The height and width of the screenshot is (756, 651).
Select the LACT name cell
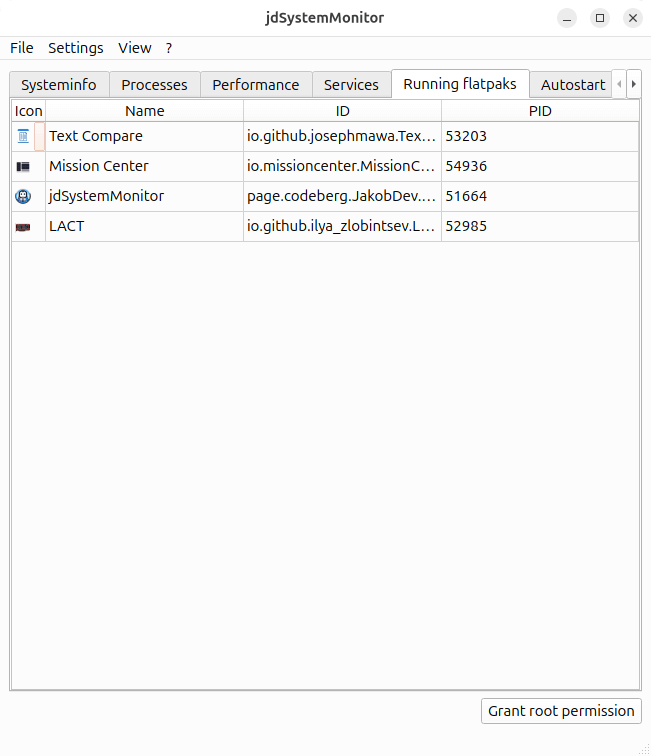click(x=144, y=226)
